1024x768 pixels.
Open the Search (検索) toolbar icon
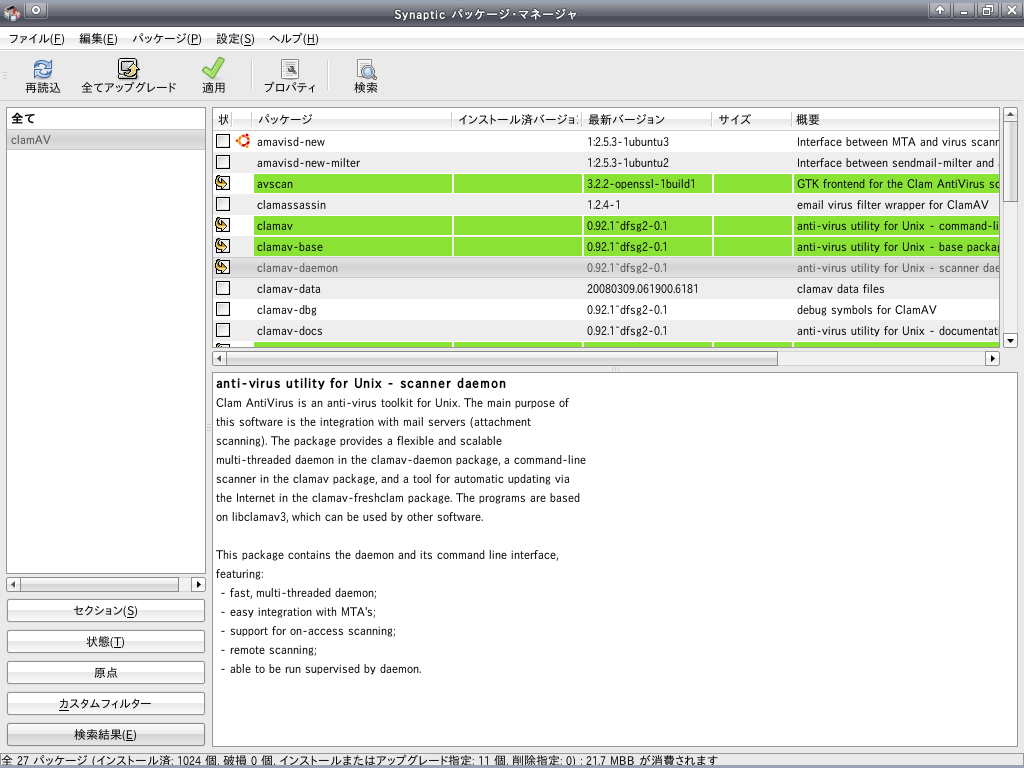[x=366, y=69]
